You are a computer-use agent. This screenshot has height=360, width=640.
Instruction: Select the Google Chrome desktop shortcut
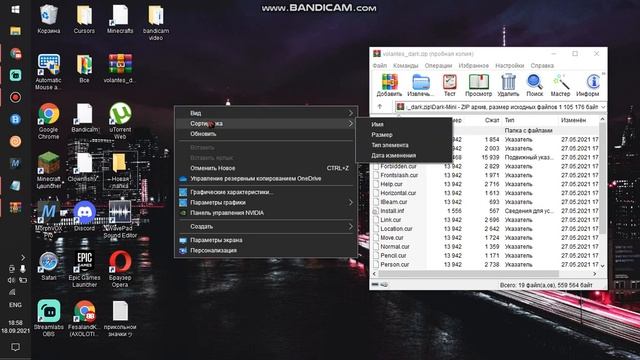coord(49,121)
